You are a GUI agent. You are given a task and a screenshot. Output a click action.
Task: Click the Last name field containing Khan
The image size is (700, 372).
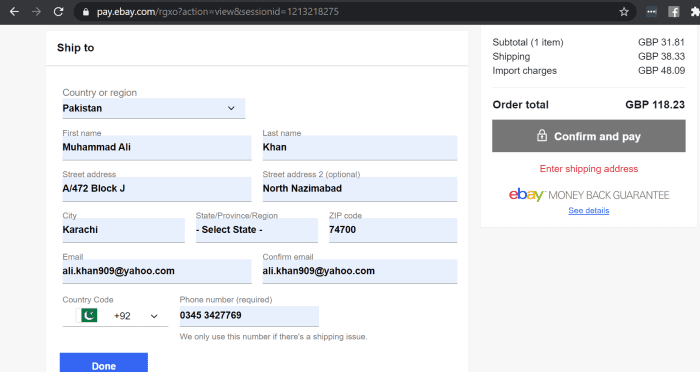pos(360,147)
